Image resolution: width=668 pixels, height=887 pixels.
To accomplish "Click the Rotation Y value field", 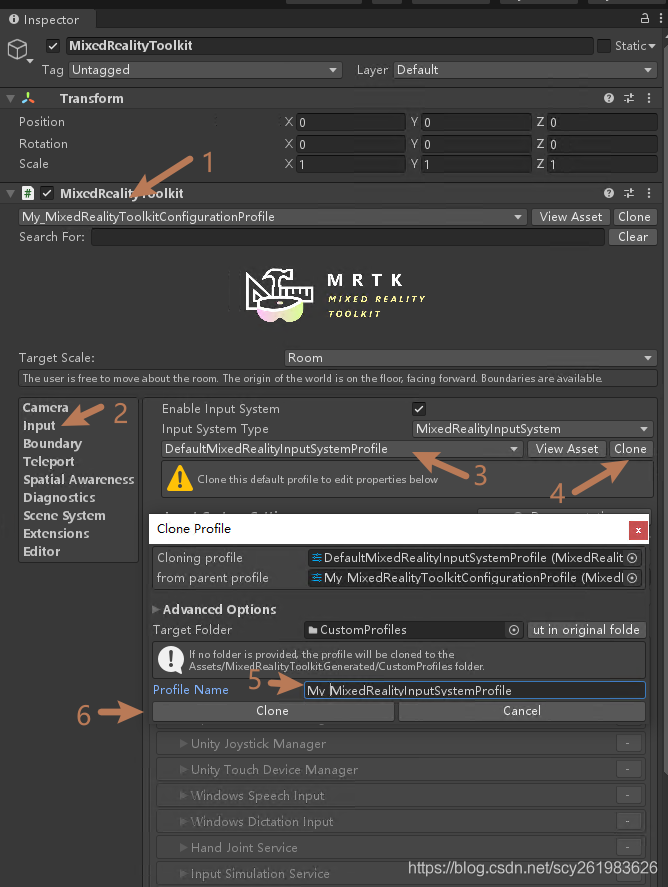I will coord(476,144).
